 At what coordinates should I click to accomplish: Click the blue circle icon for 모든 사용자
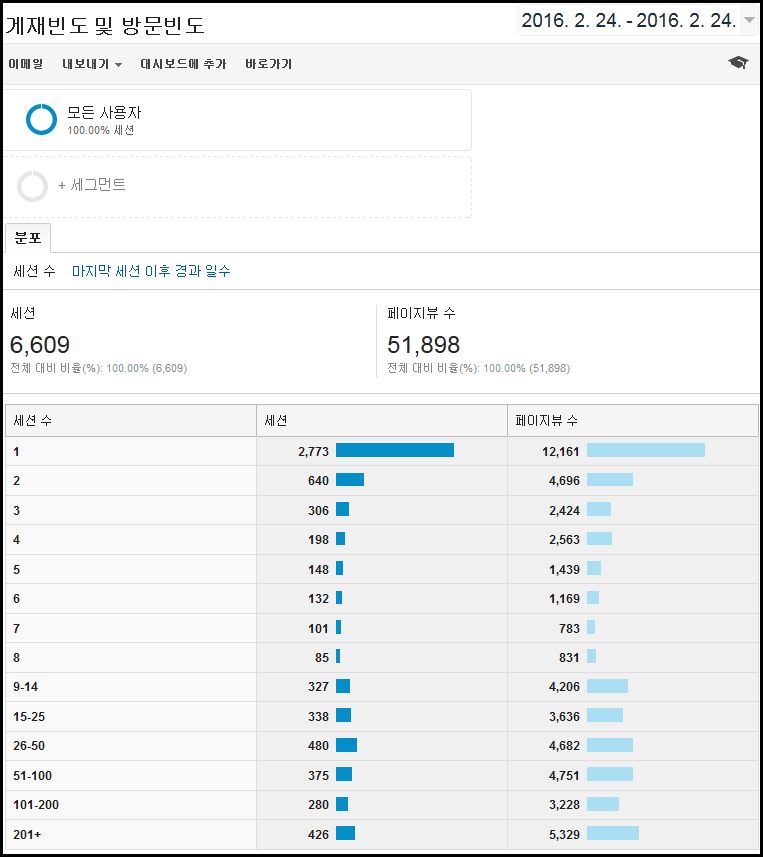42,120
